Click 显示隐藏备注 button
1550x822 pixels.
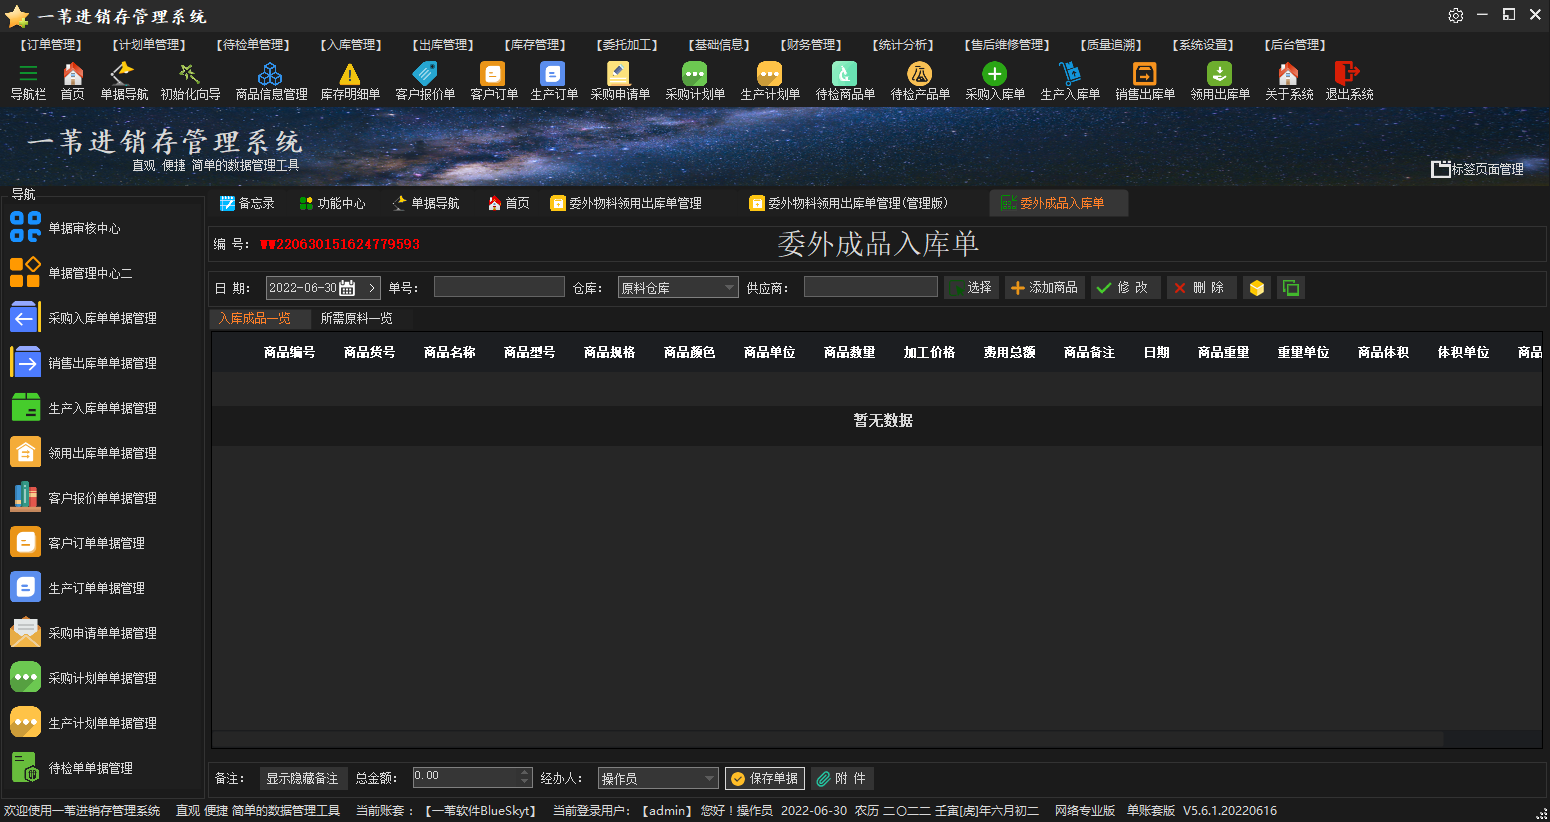pyautogui.click(x=302, y=778)
